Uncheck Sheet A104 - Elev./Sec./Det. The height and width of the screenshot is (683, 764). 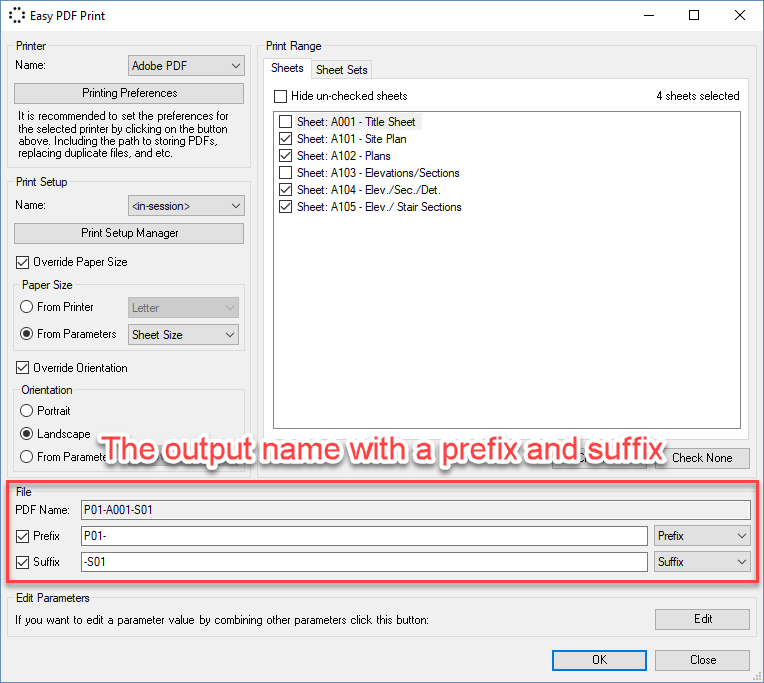pos(286,190)
